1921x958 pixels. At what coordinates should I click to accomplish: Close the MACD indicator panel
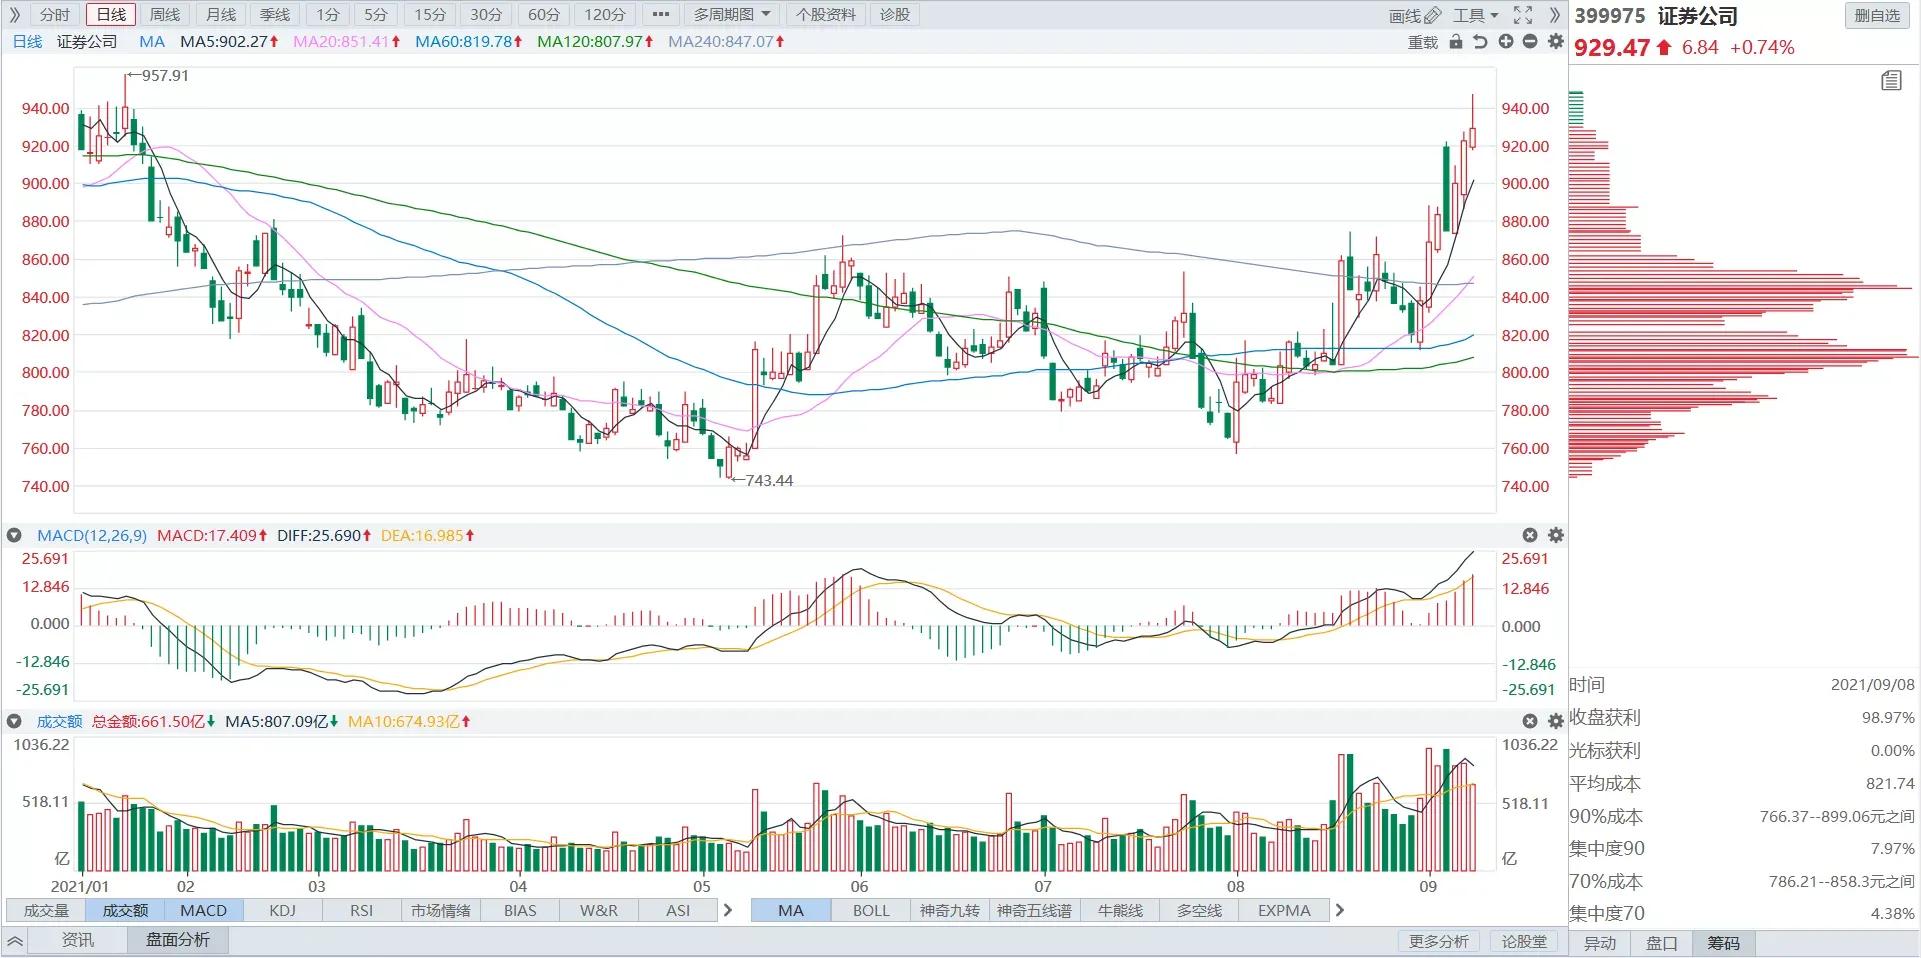pos(1530,536)
